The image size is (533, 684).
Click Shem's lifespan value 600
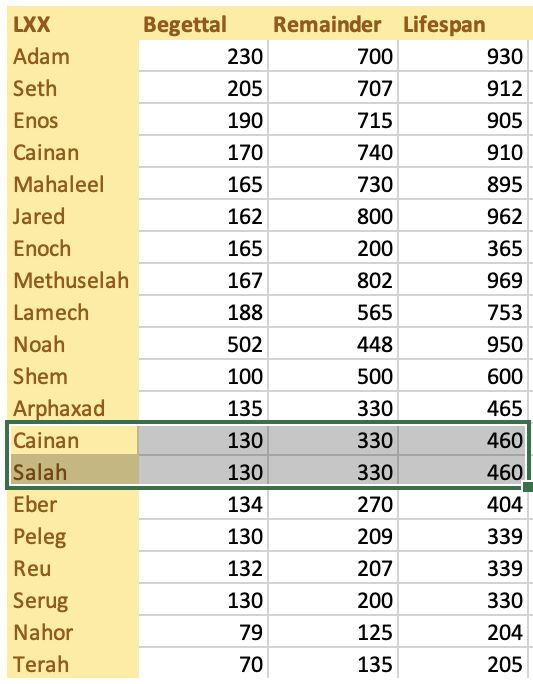(x=462, y=376)
